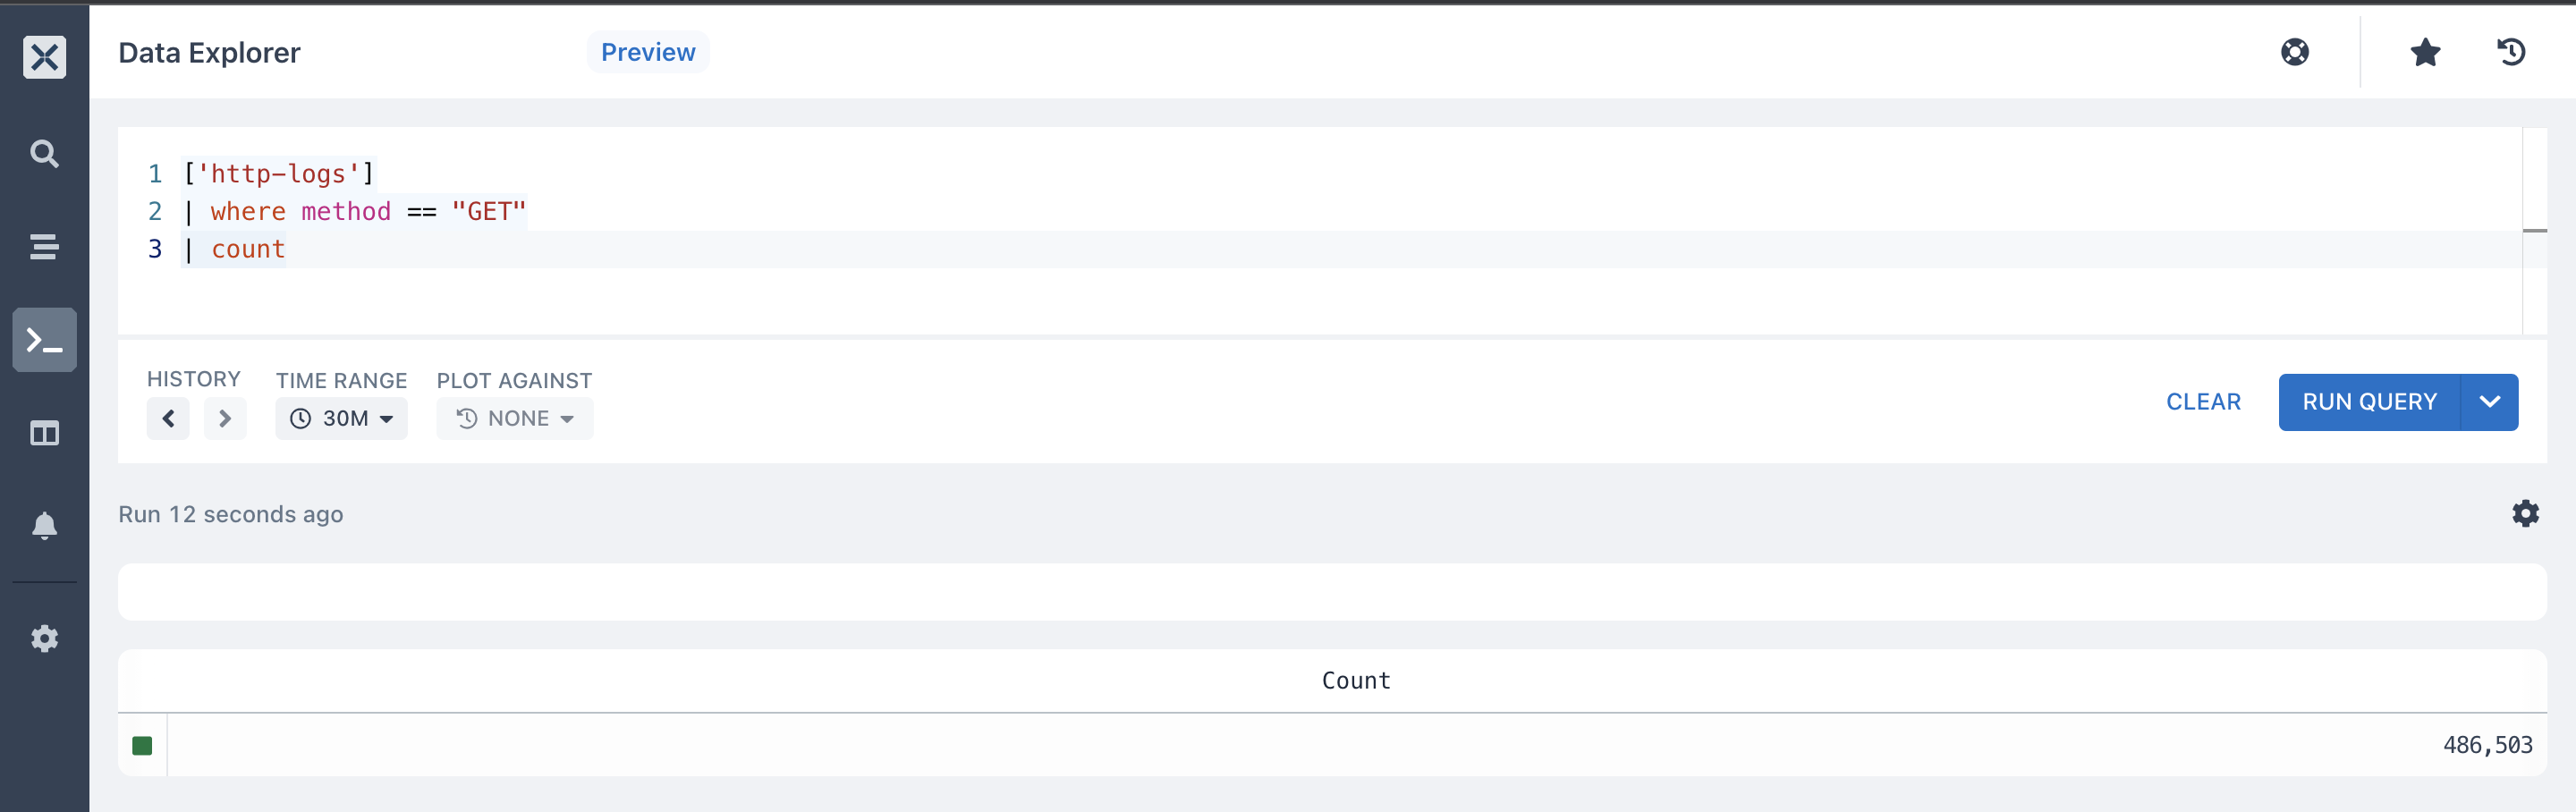Image resolution: width=2576 pixels, height=812 pixels.
Task: Open the search icon in sidebar
Action: tap(44, 153)
